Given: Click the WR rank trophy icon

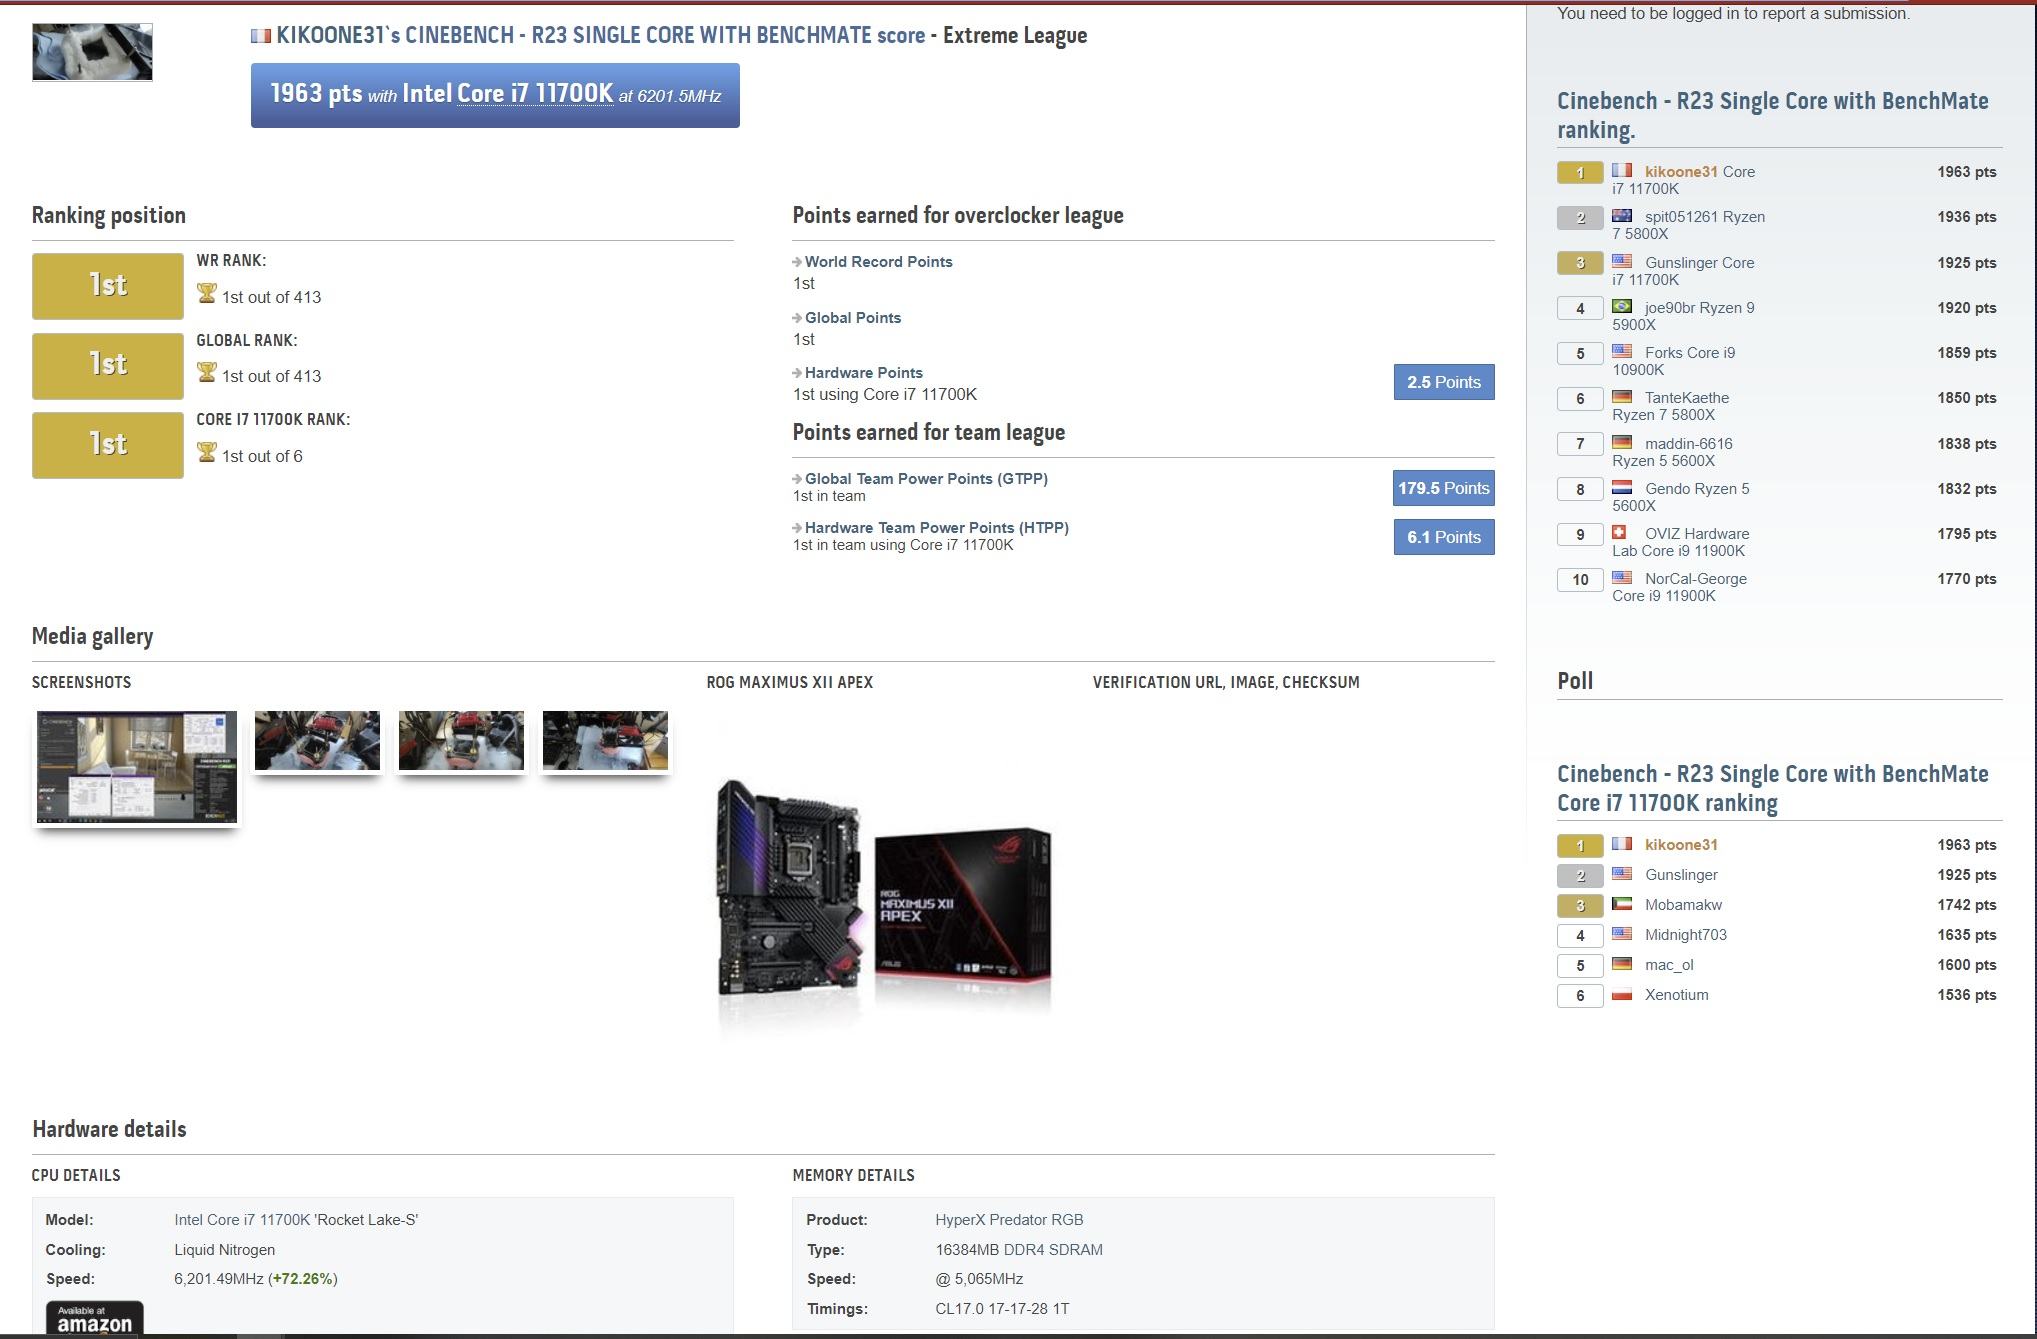Looking at the screenshot, I should click(207, 294).
